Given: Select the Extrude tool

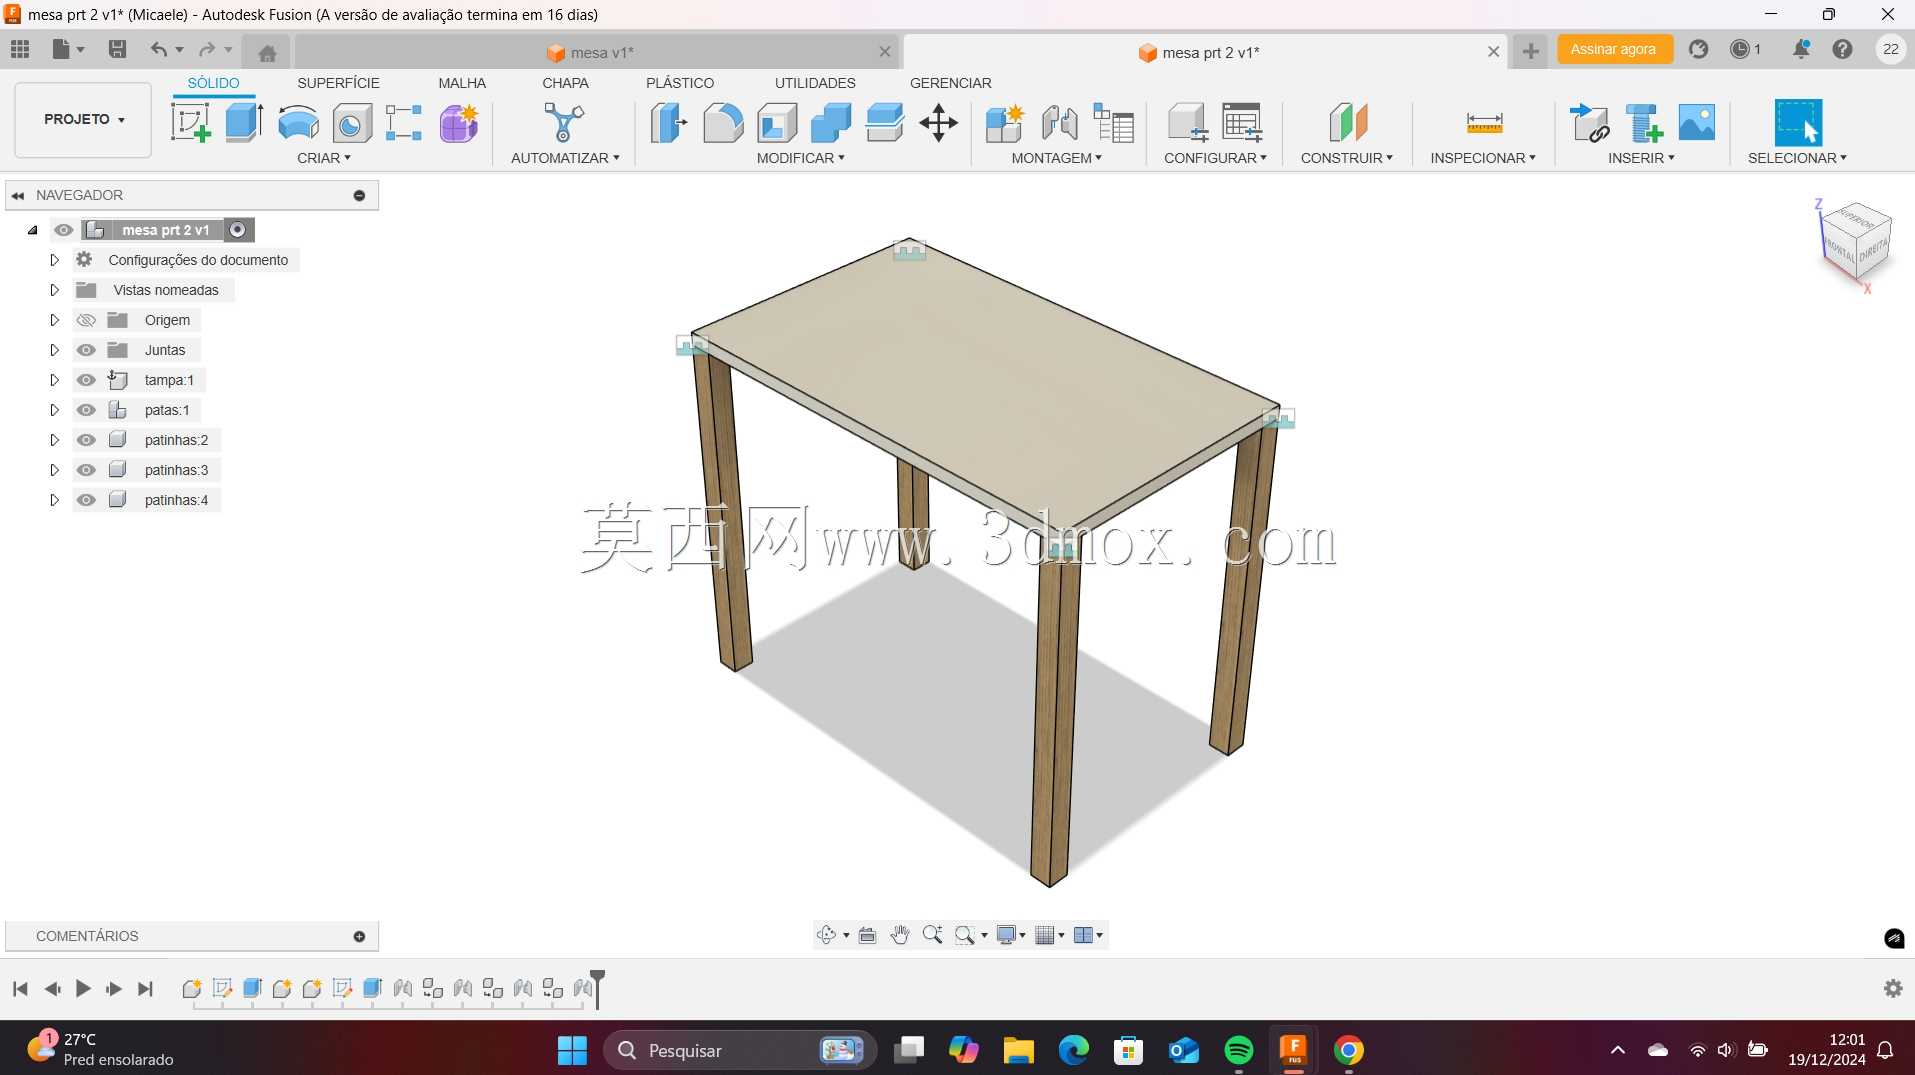Looking at the screenshot, I should point(244,123).
